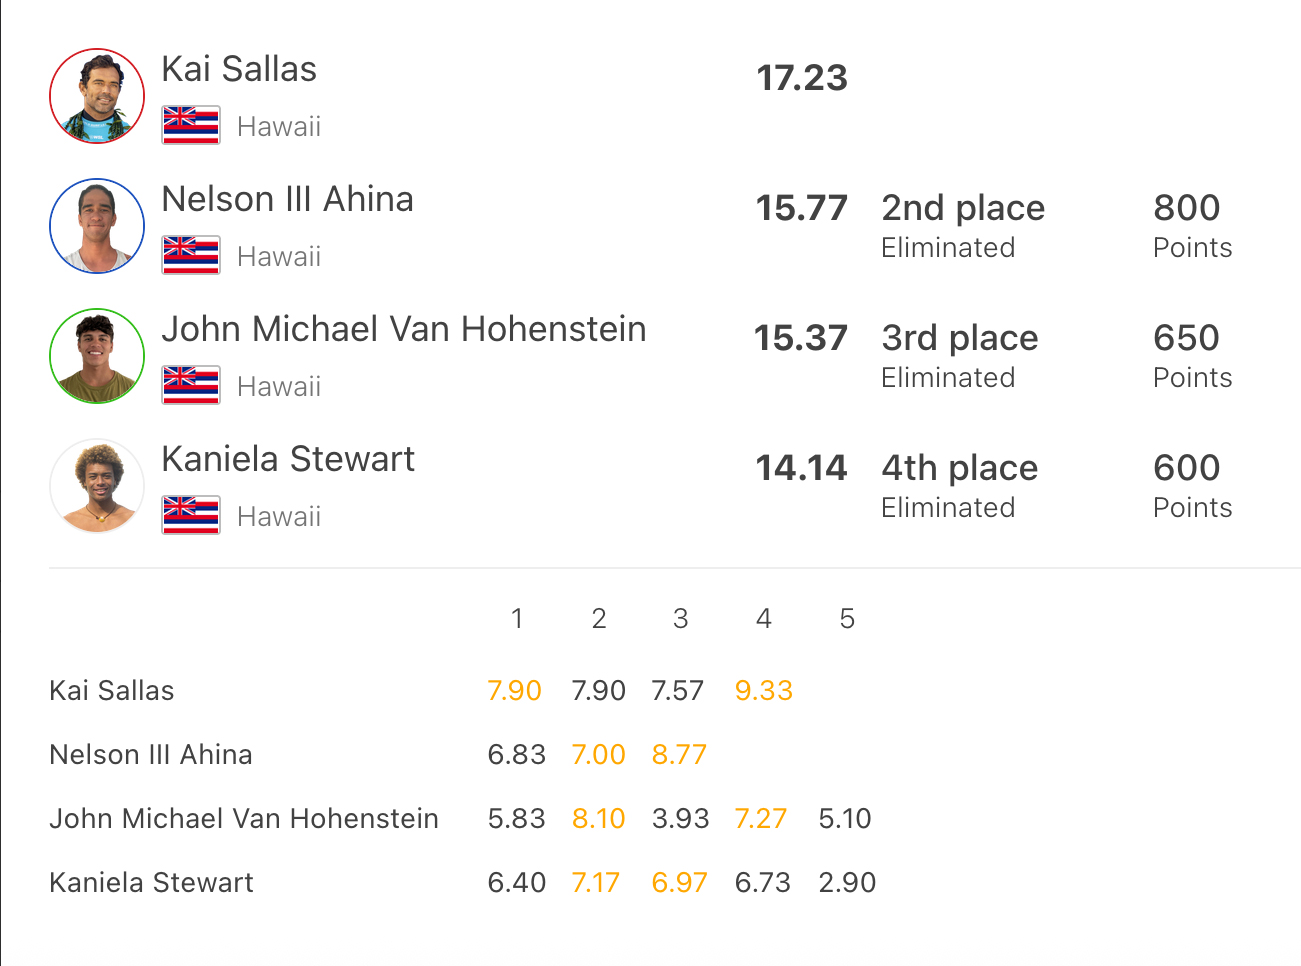Open Nelson III Ahina name heading link
Image resolution: width=1301 pixels, height=966 pixels.
[x=288, y=199]
